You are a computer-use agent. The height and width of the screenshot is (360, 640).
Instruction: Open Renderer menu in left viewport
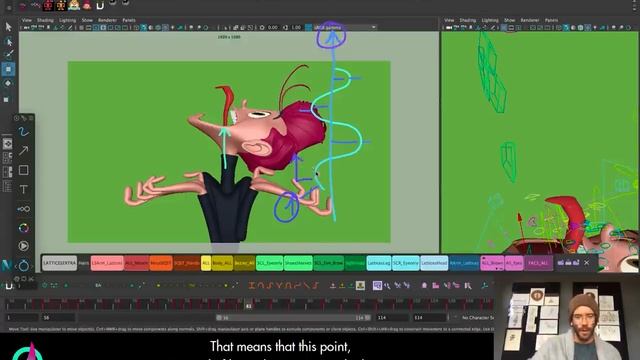click(107, 20)
